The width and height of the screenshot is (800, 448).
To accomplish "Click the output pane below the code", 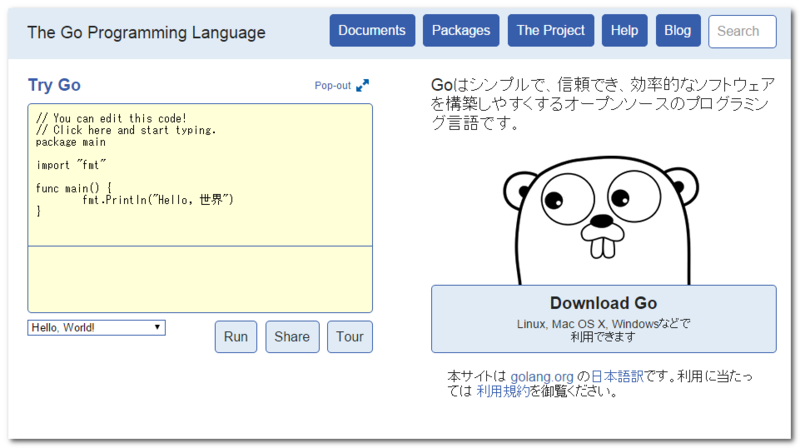I will click(200, 279).
